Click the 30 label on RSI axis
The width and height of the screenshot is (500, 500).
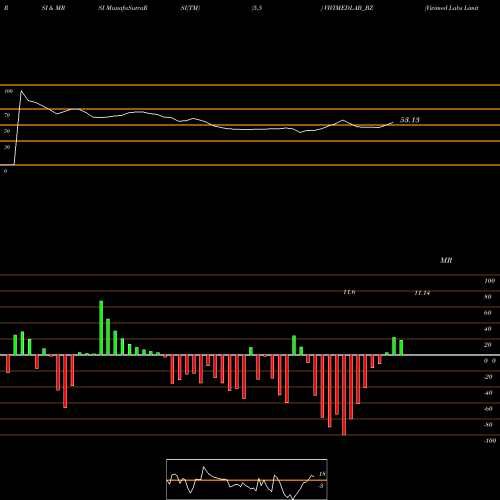pos(7,147)
